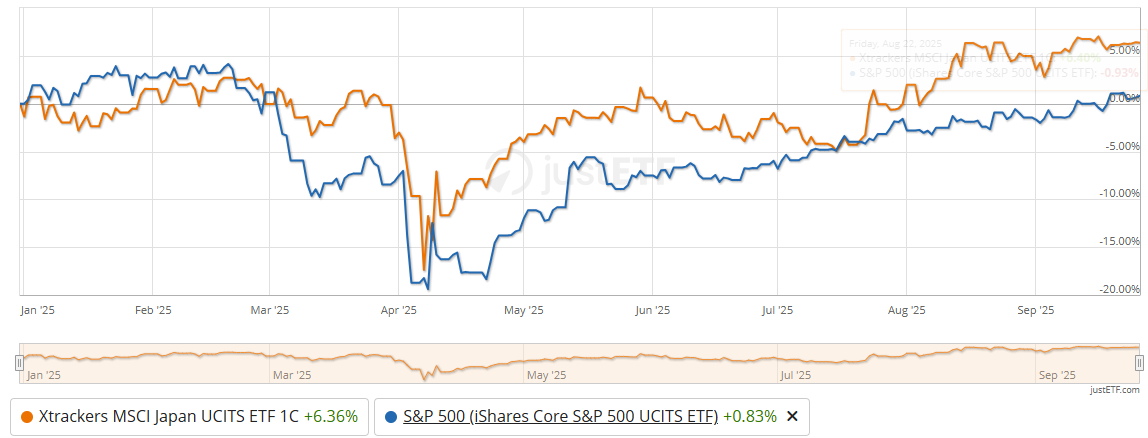The width and height of the screenshot is (1148, 438).
Task: Remove the S&P 500 ETF from comparison
Action: [x=793, y=417]
